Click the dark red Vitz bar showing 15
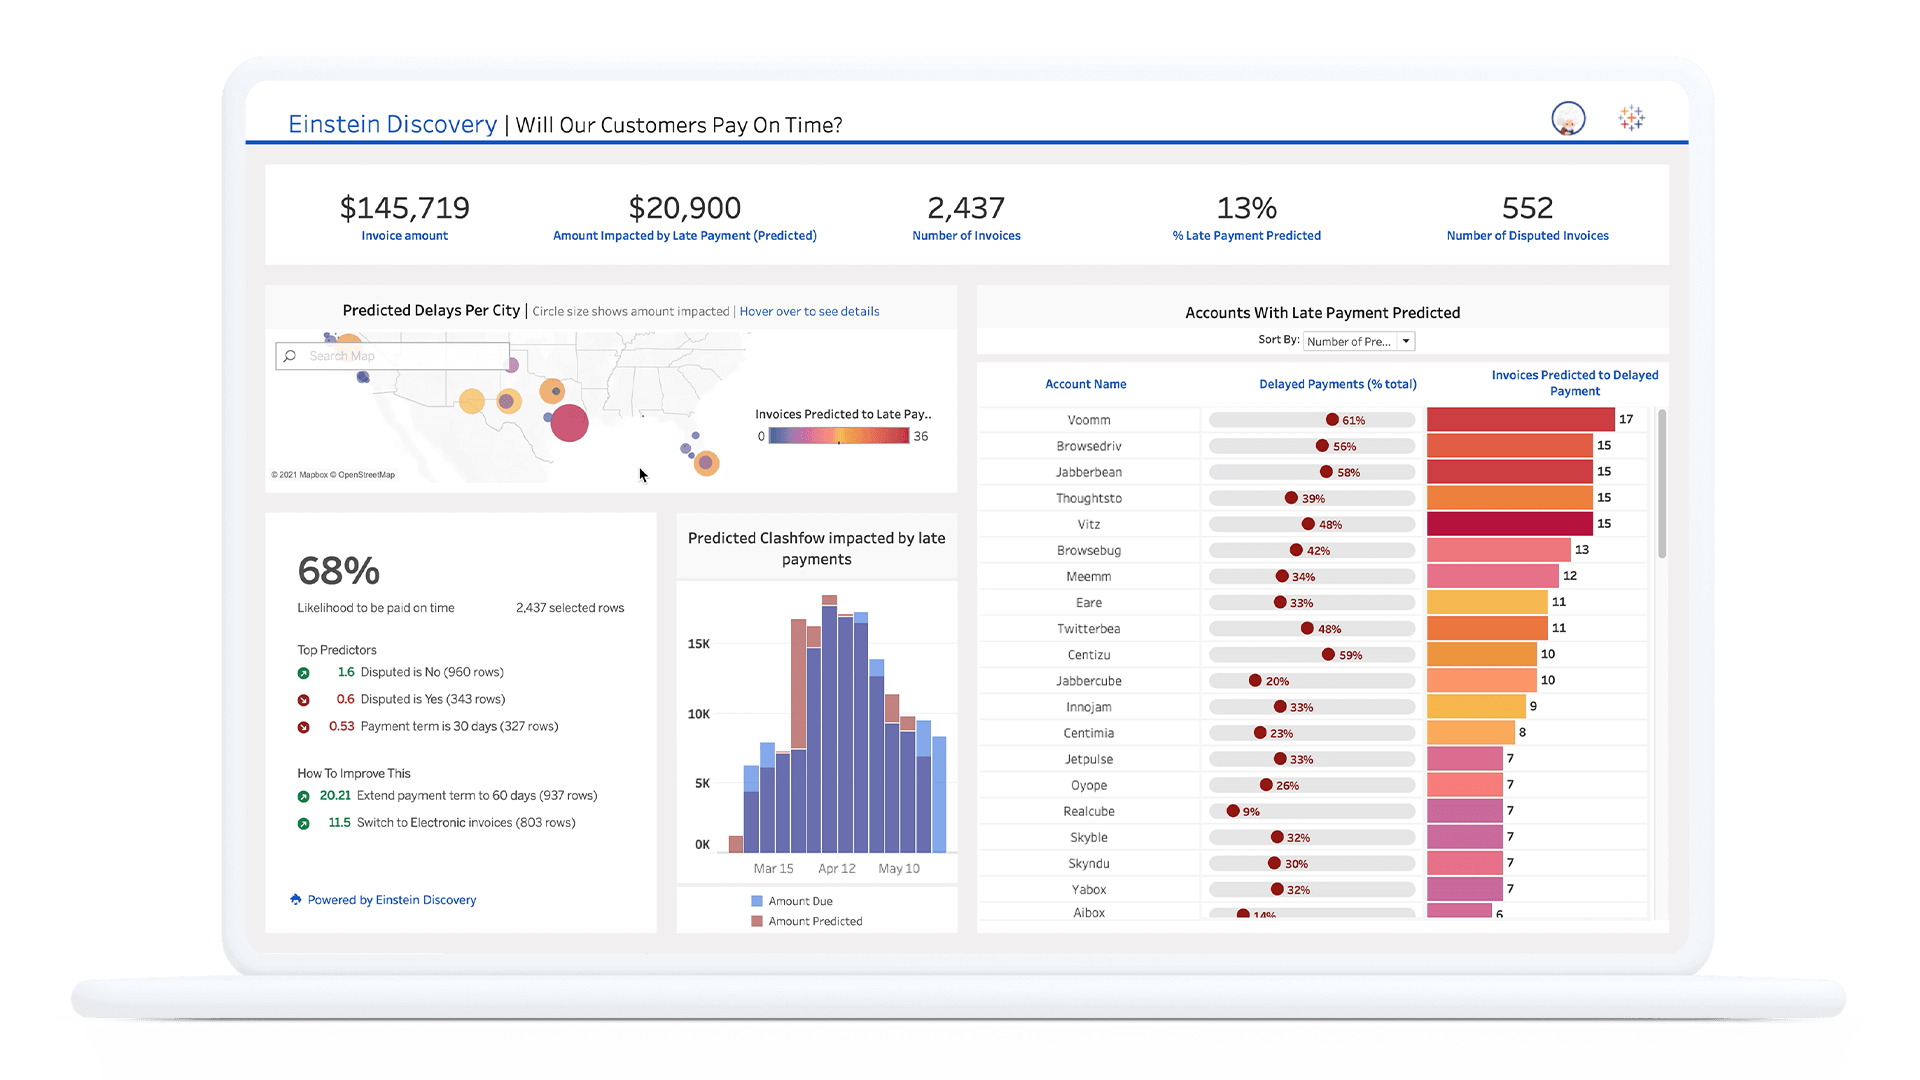 tap(1510, 523)
